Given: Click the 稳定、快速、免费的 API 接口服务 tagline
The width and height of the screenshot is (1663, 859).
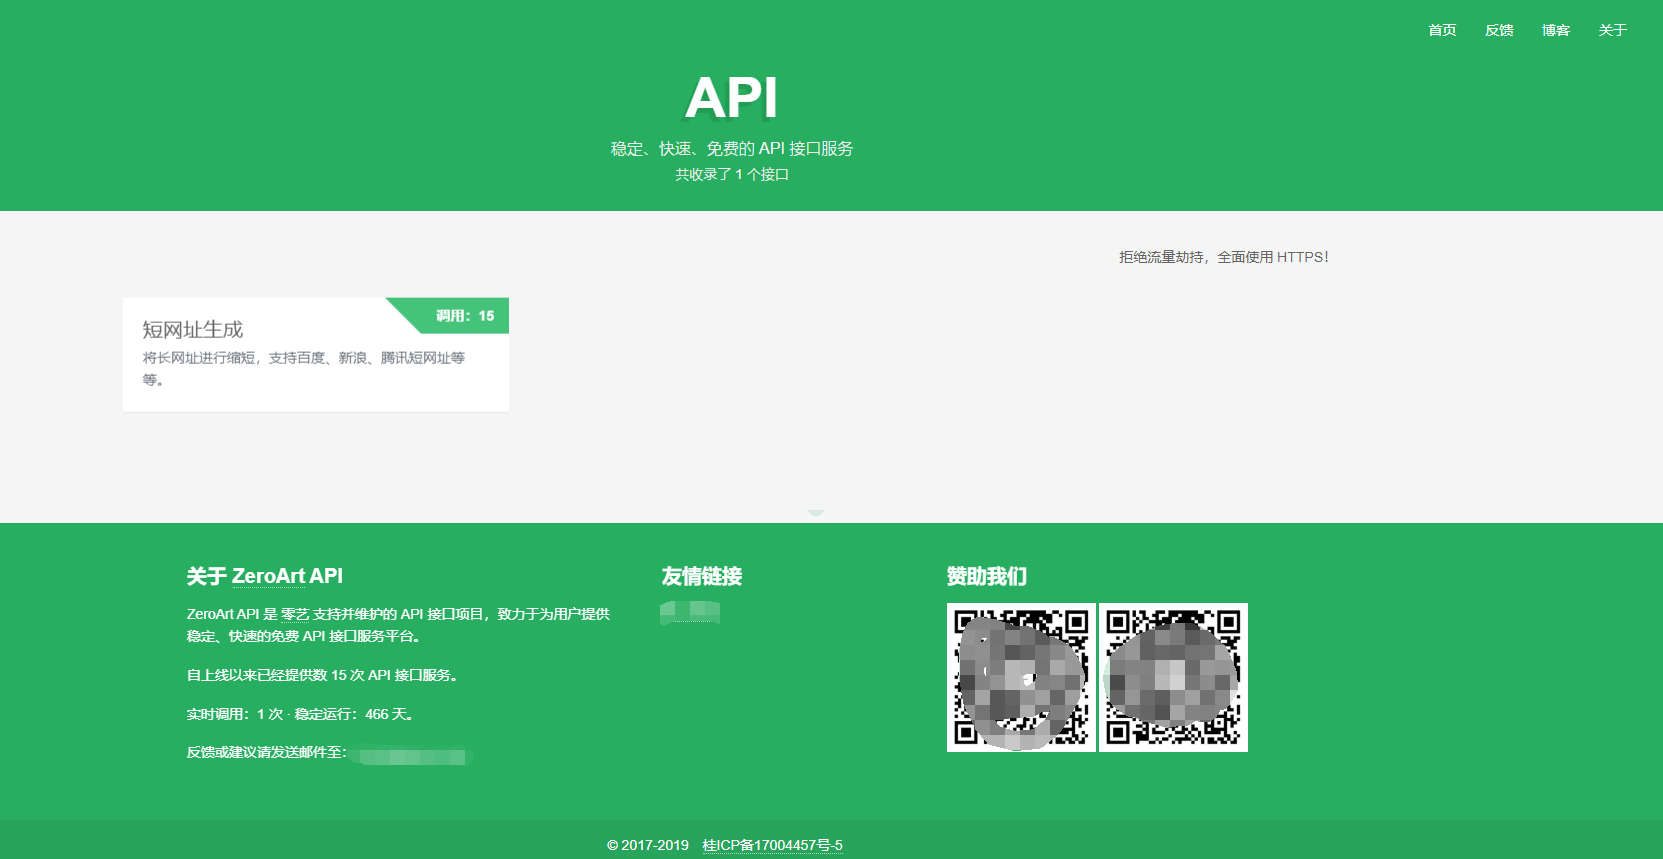Looking at the screenshot, I should pyautogui.click(x=732, y=148).
